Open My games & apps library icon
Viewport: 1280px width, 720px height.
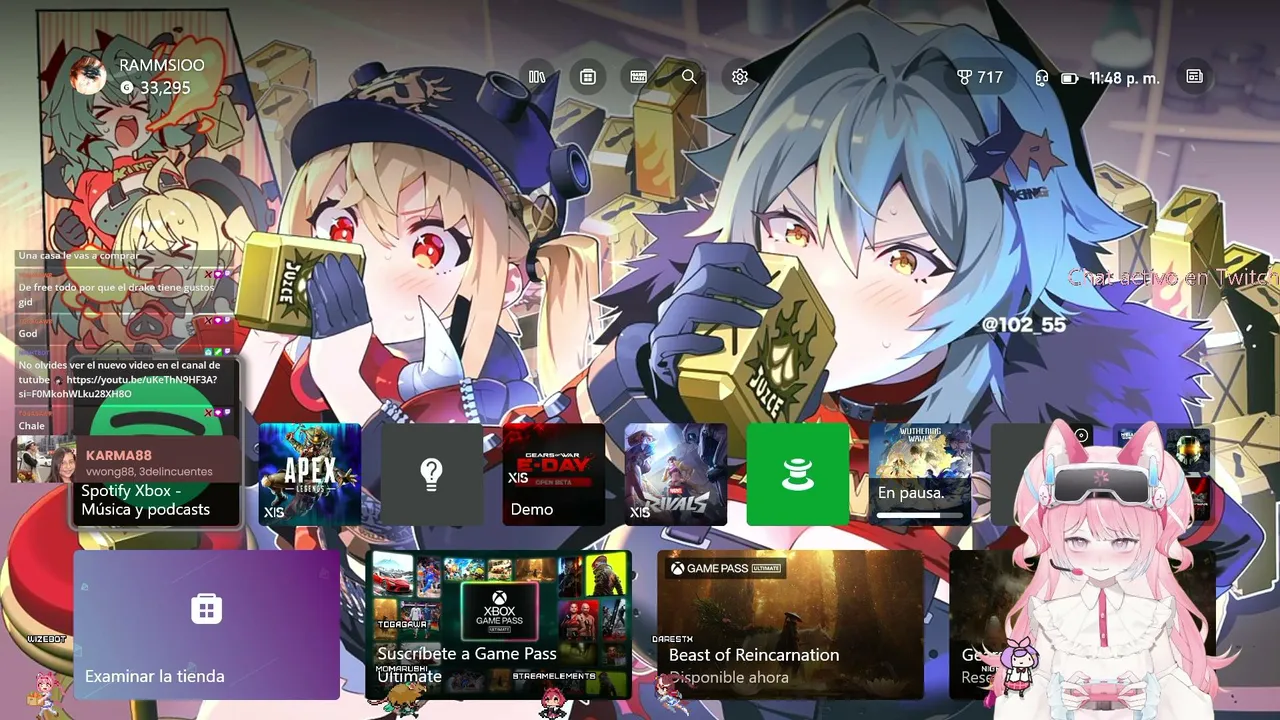pyautogui.click(x=537, y=77)
